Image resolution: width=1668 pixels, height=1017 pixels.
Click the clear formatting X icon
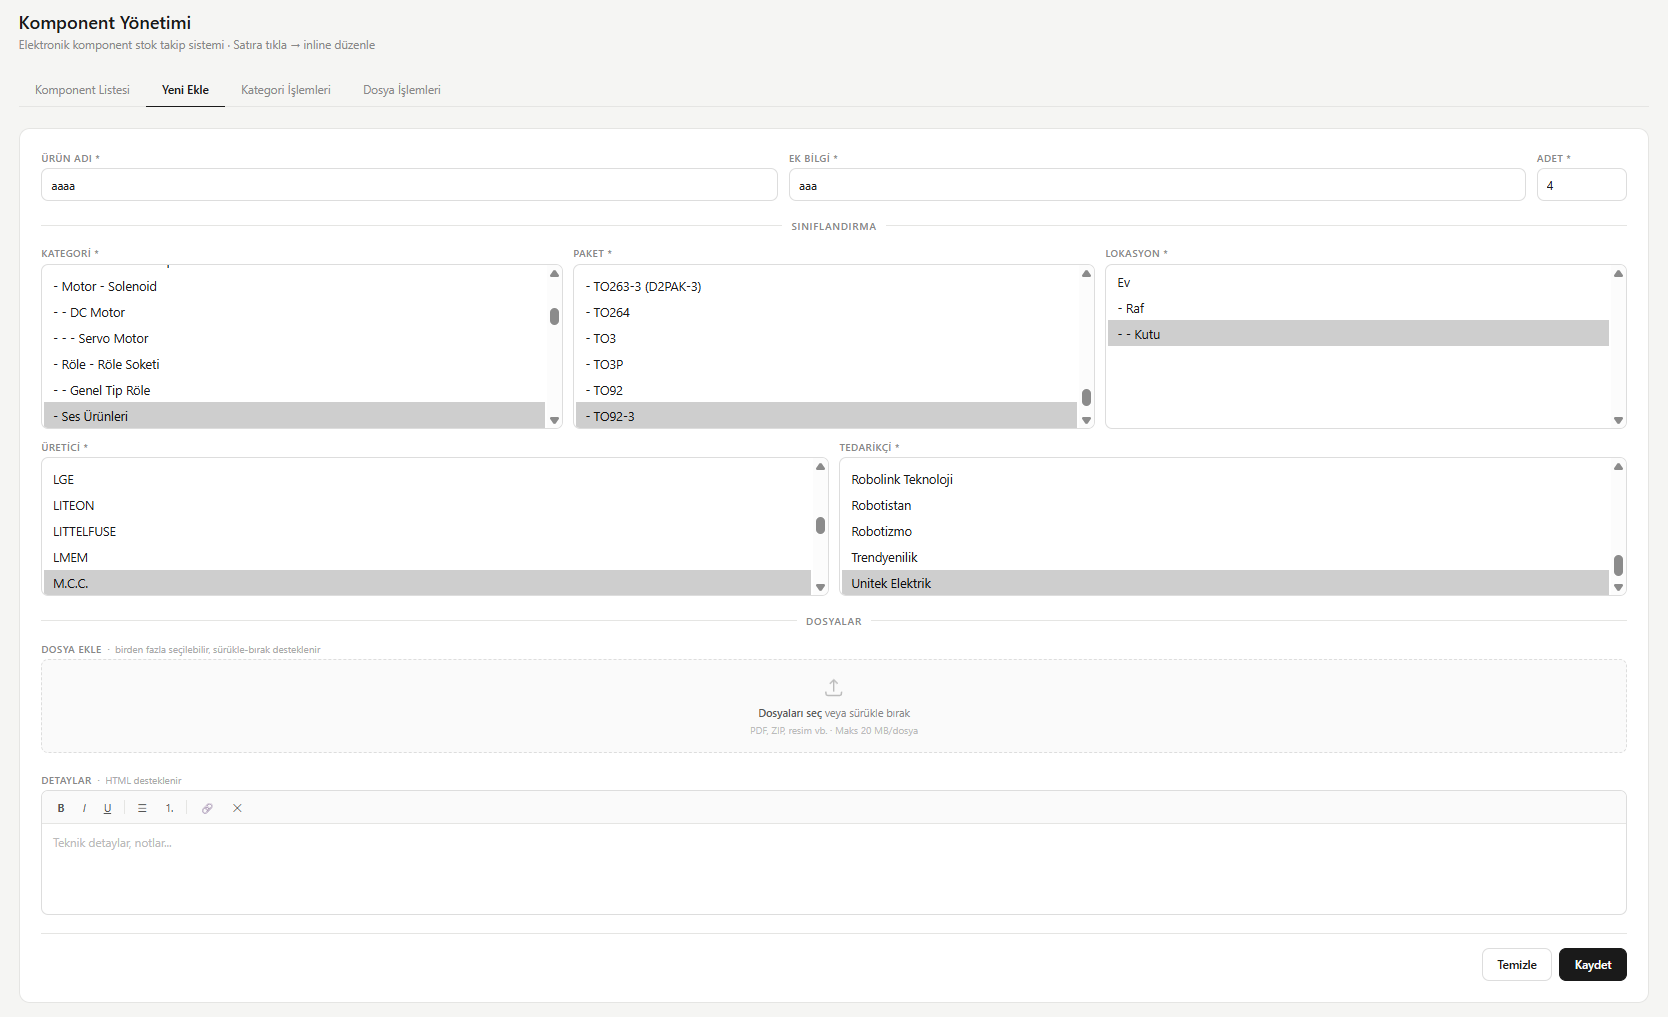click(237, 808)
